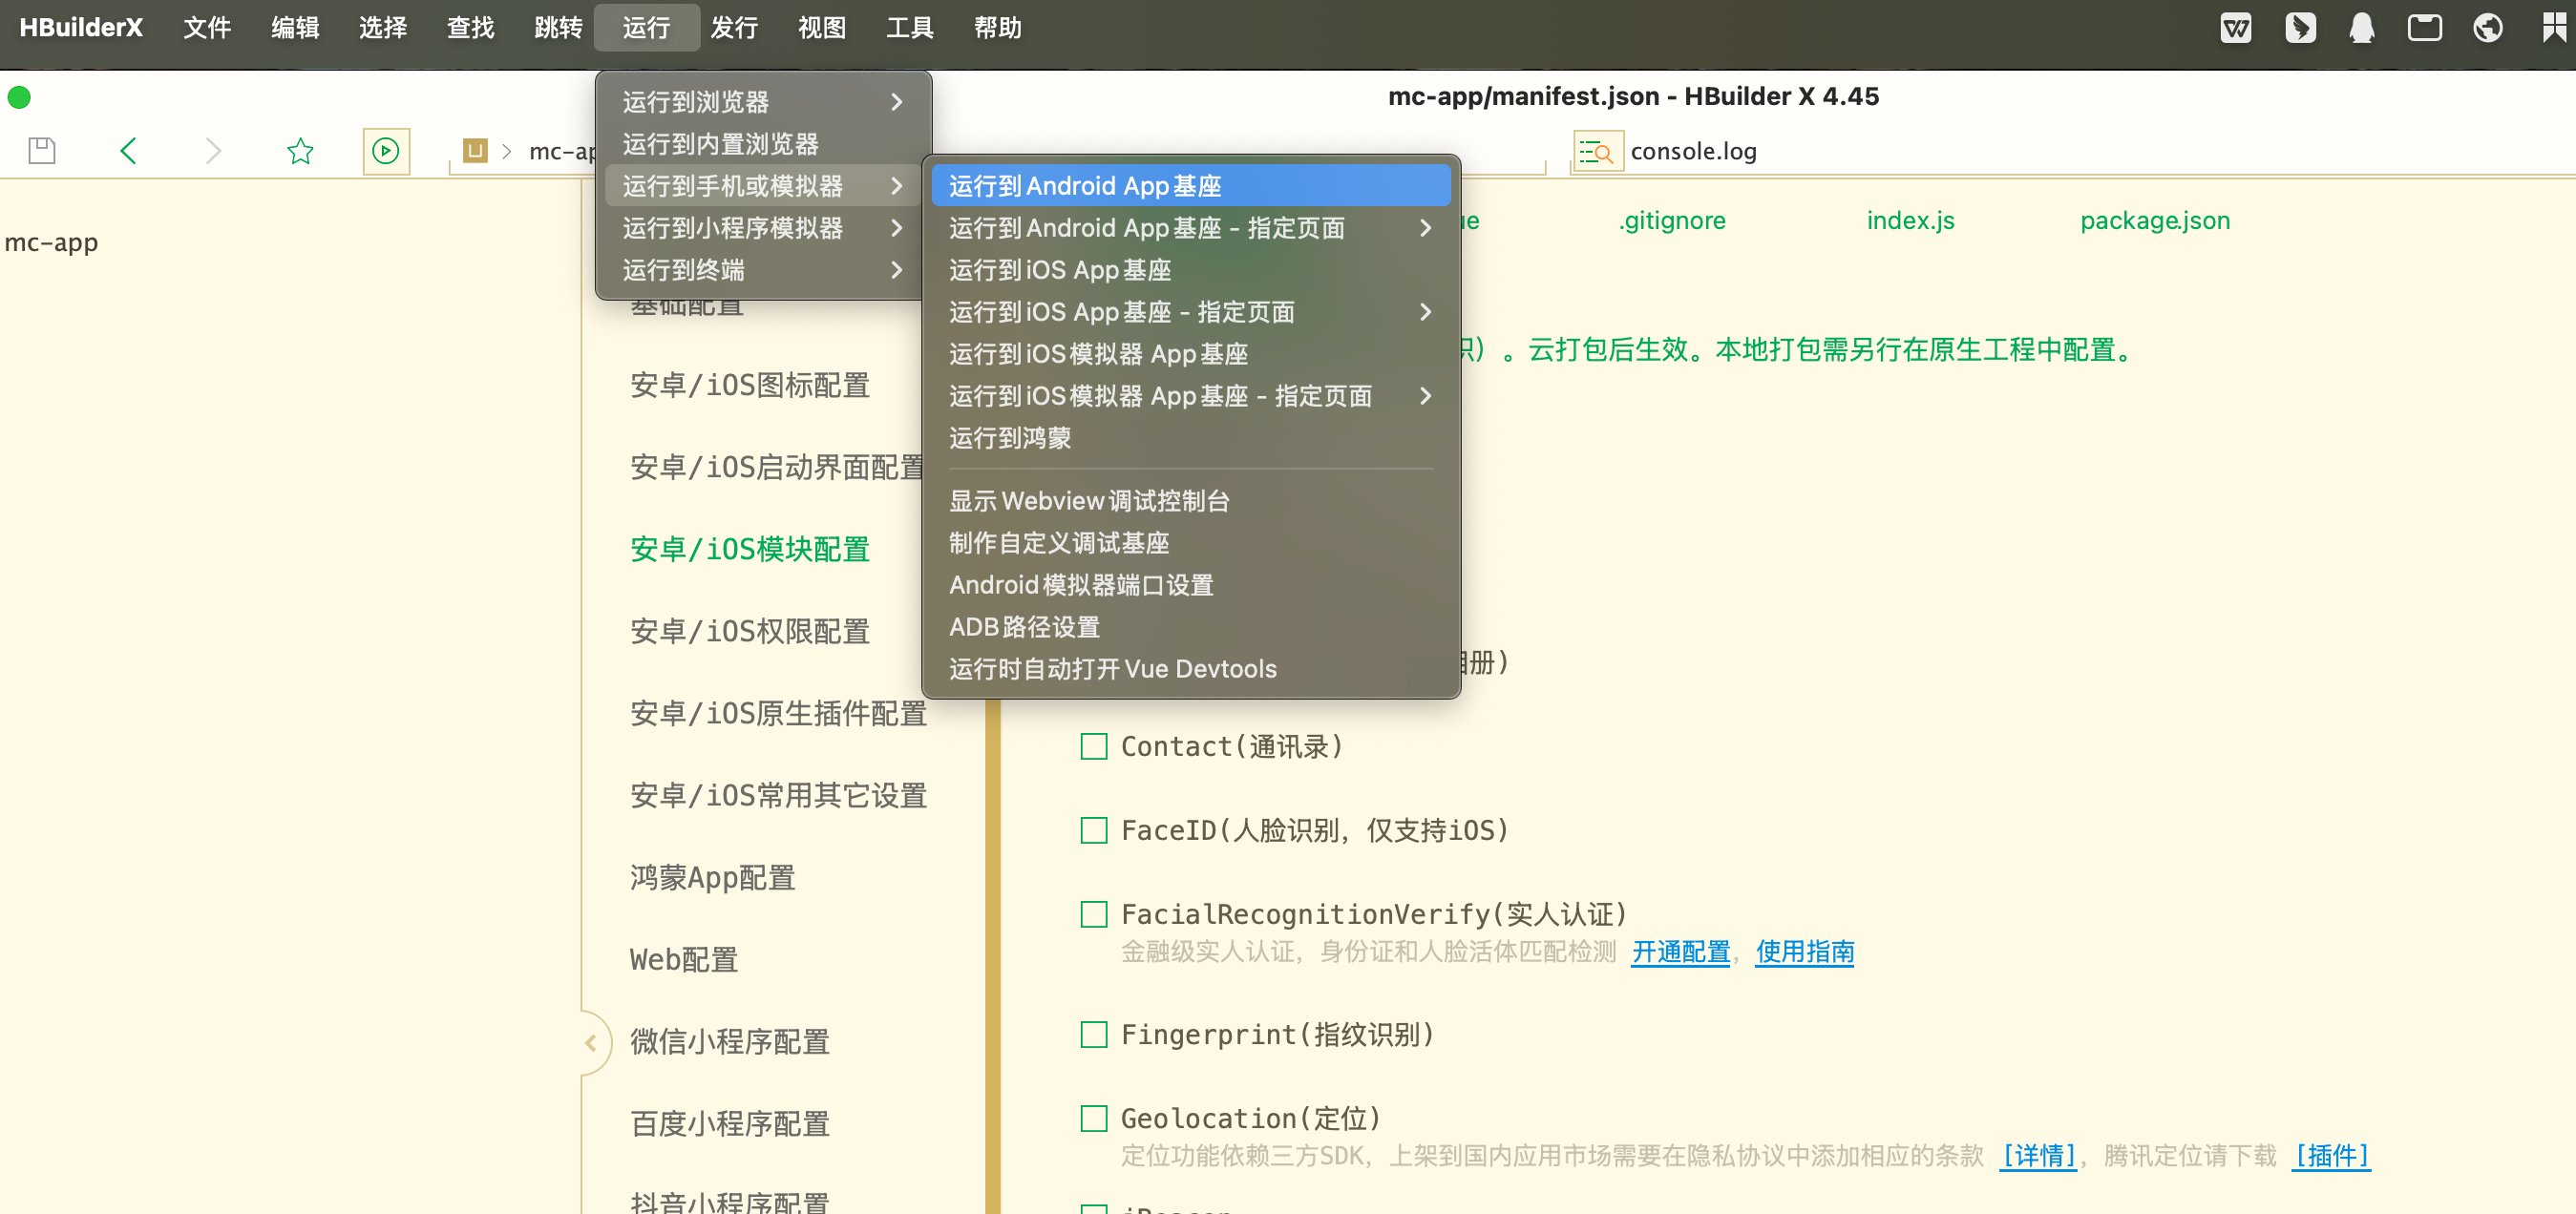Expand 运行到小程序模拟器 submenu
This screenshot has height=1214, width=2576.
(763, 228)
